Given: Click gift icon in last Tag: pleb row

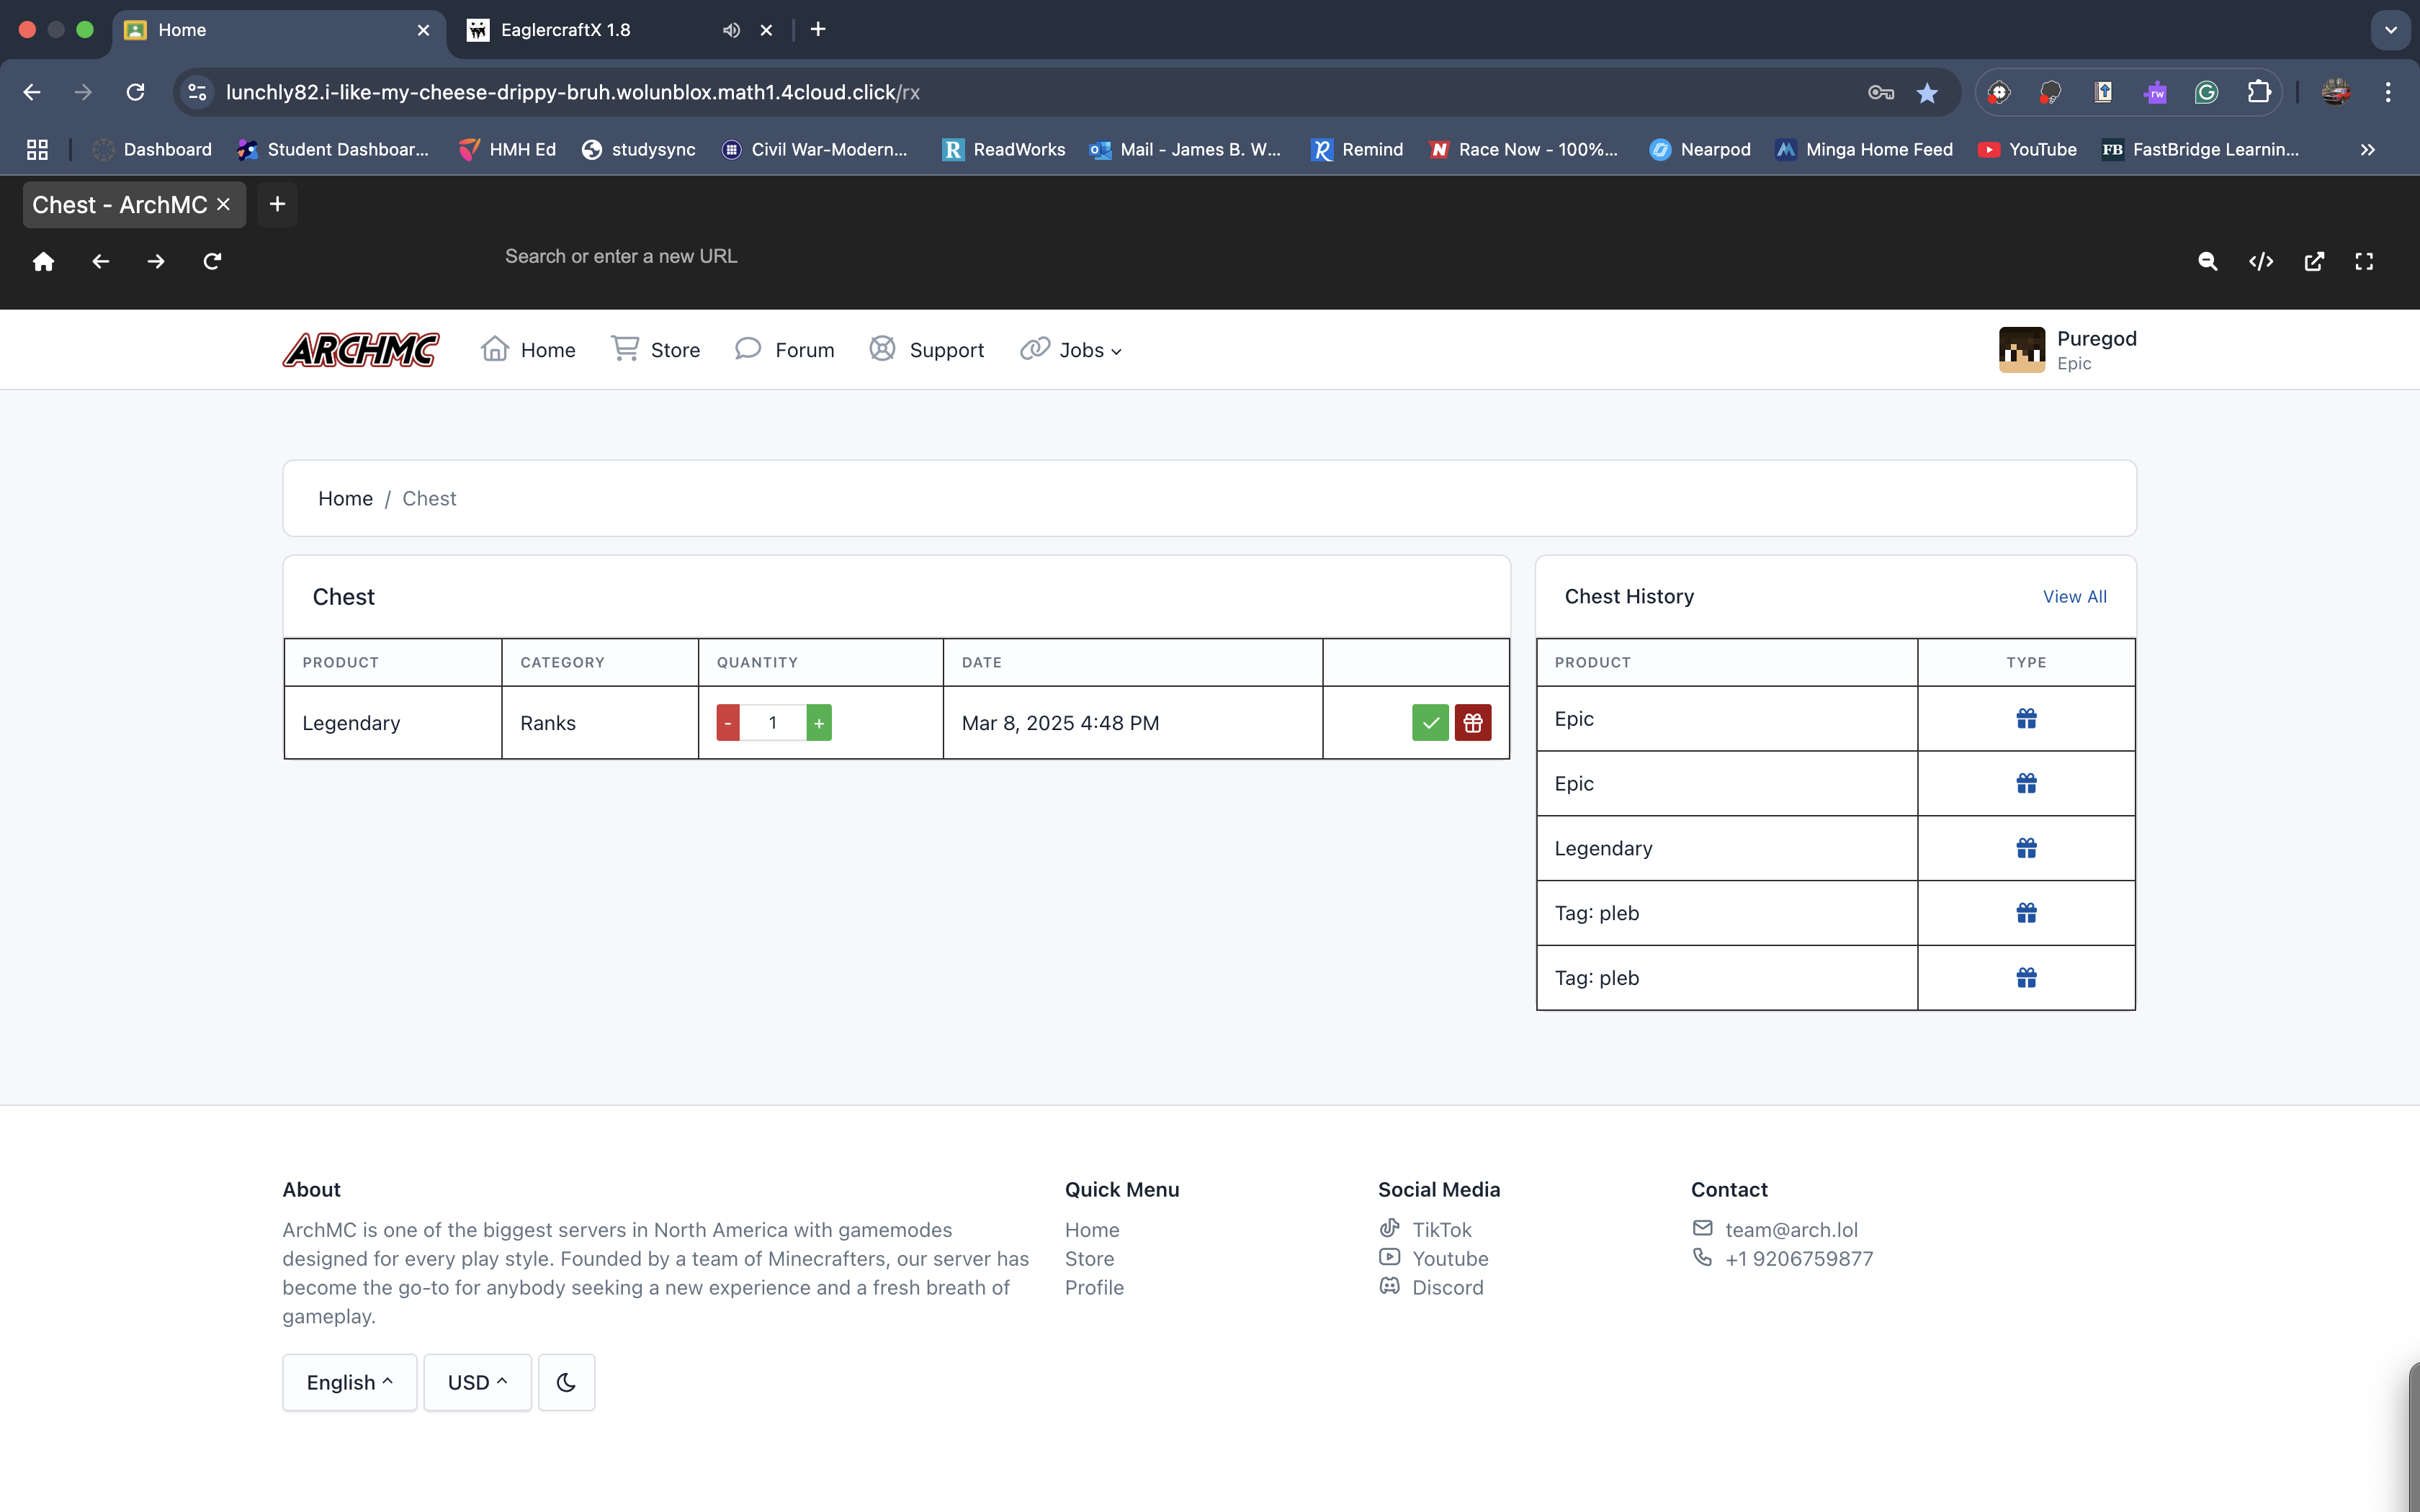Looking at the screenshot, I should tap(2026, 978).
